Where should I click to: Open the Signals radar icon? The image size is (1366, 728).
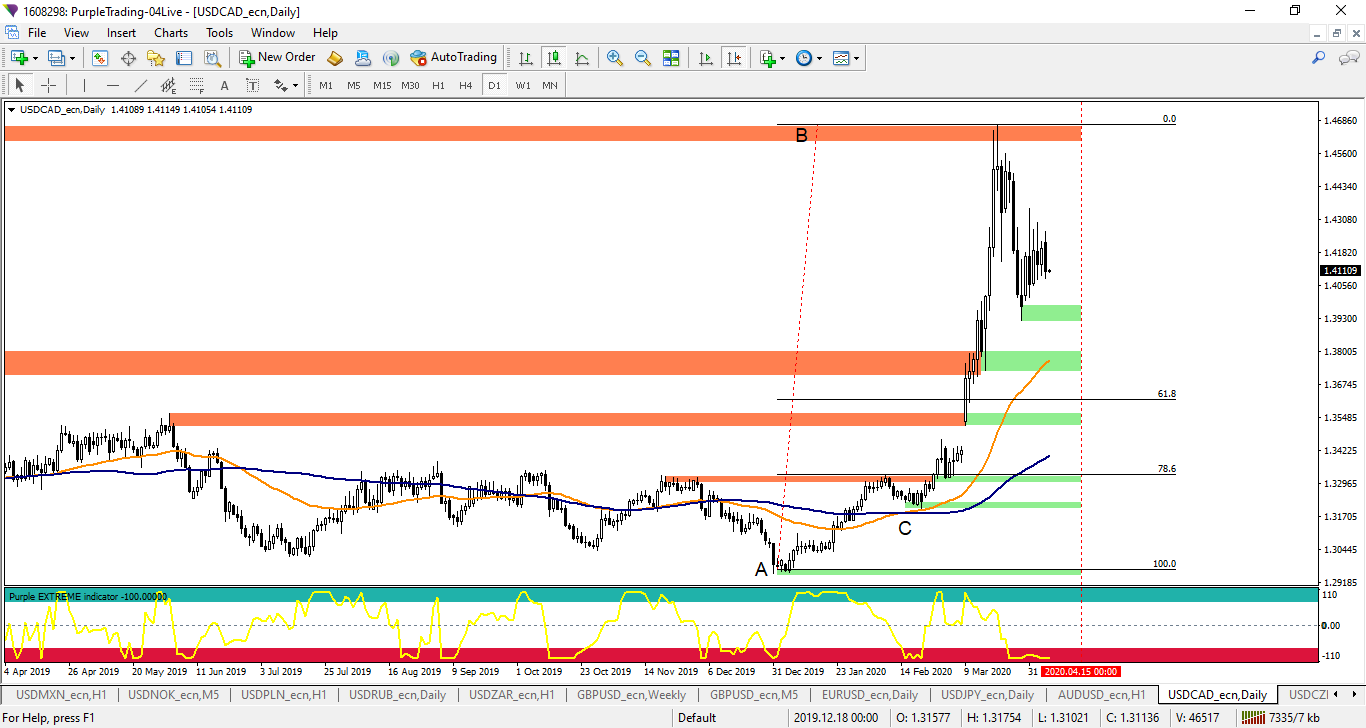(391, 58)
